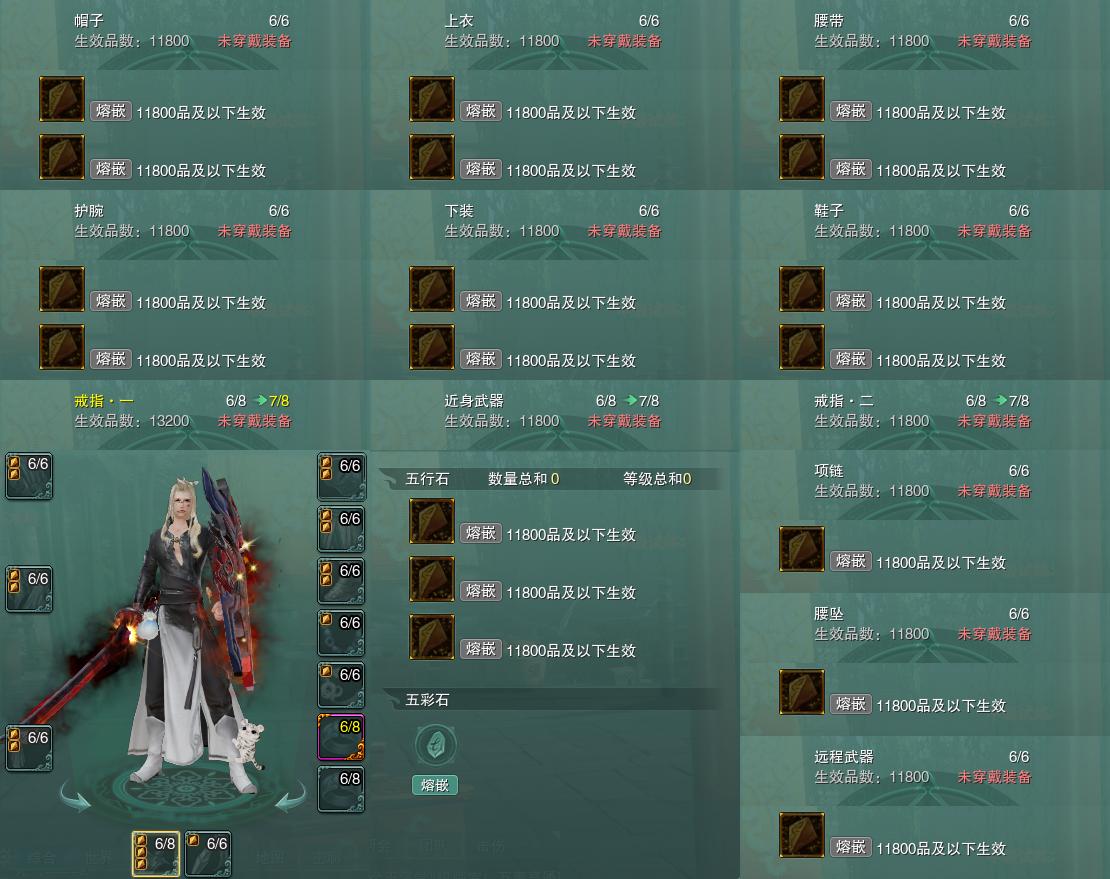Rotate character with left arrow

click(x=76, y=797)
